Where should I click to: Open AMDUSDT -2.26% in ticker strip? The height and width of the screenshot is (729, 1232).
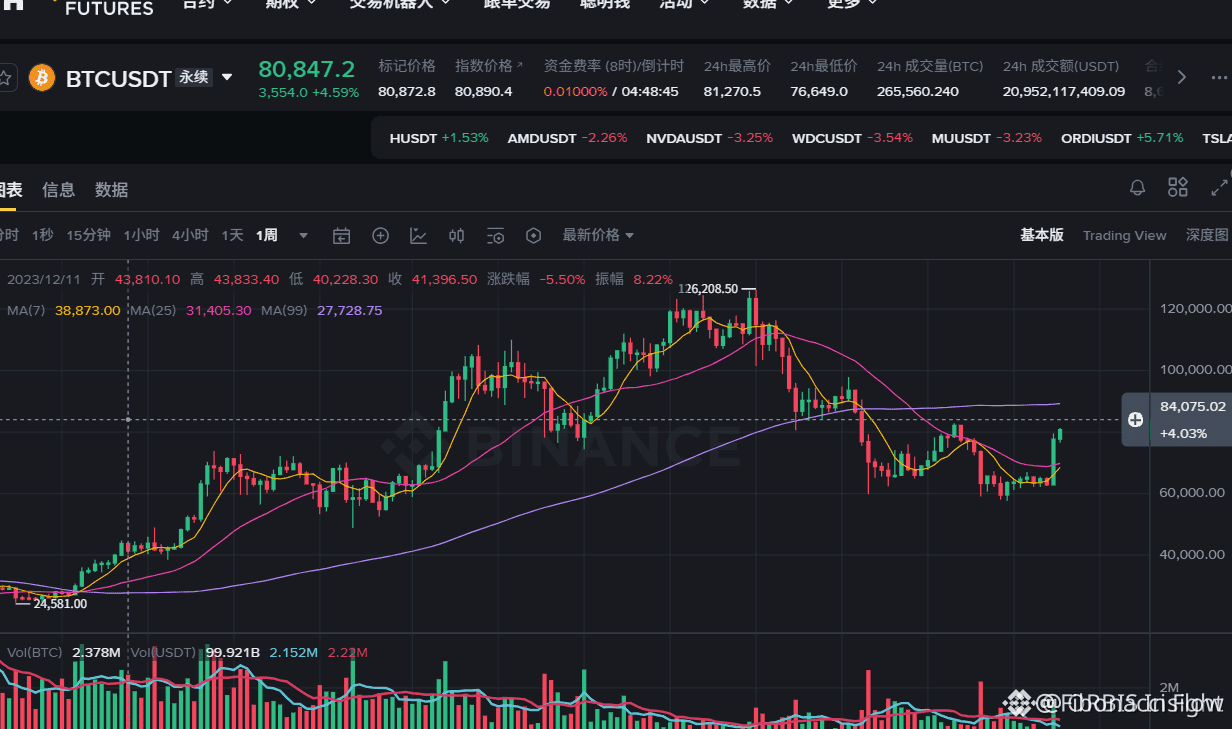(567, 138)
